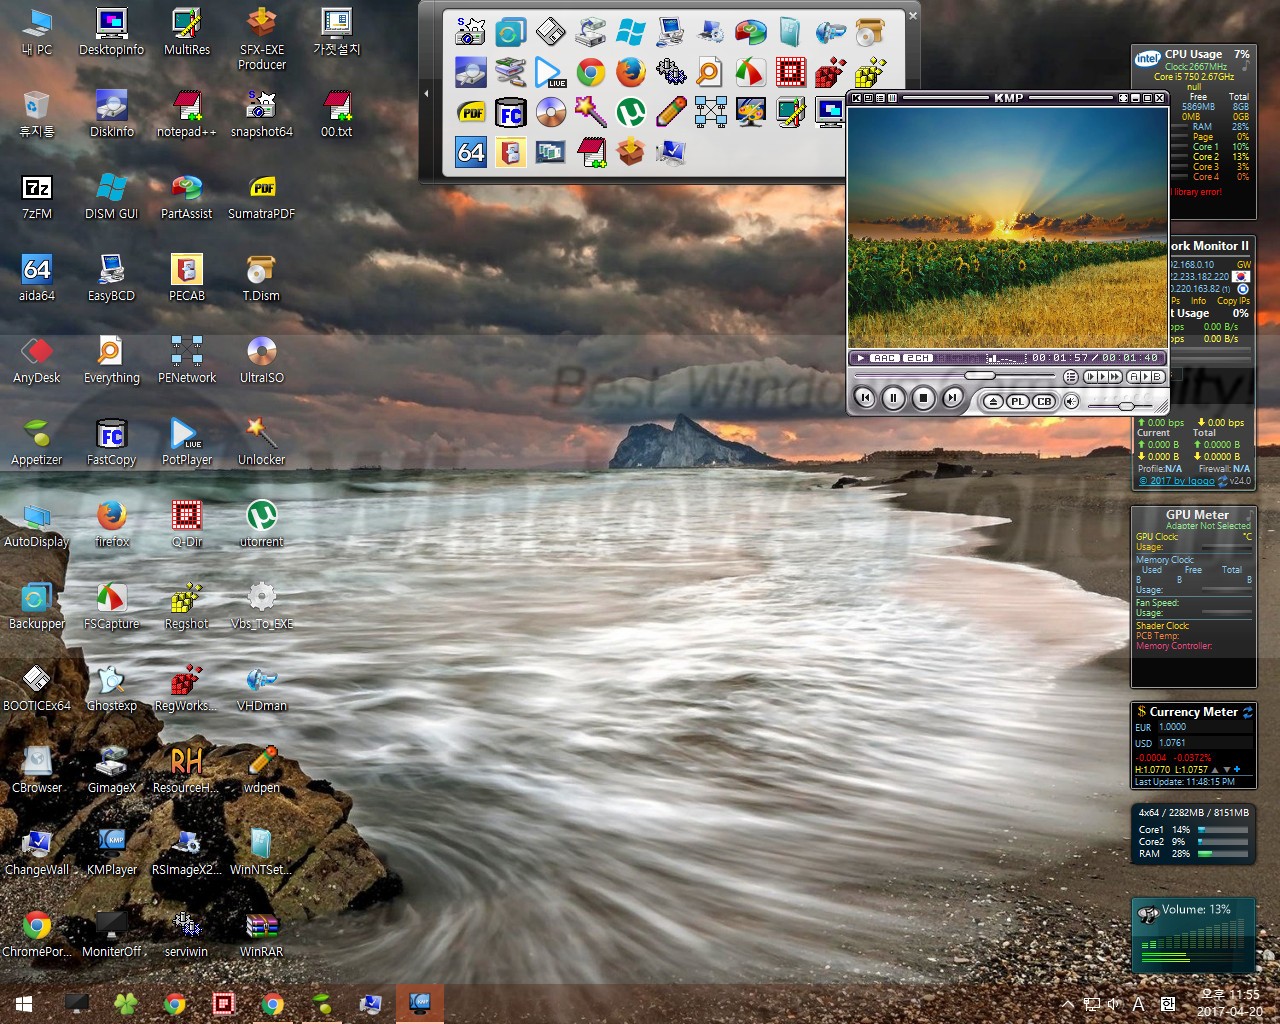Open FastCopy FC icon in launcher panel
The height and width of the screenshot is (1024, 1280).
pyautogui.click(x=511, y=112)
